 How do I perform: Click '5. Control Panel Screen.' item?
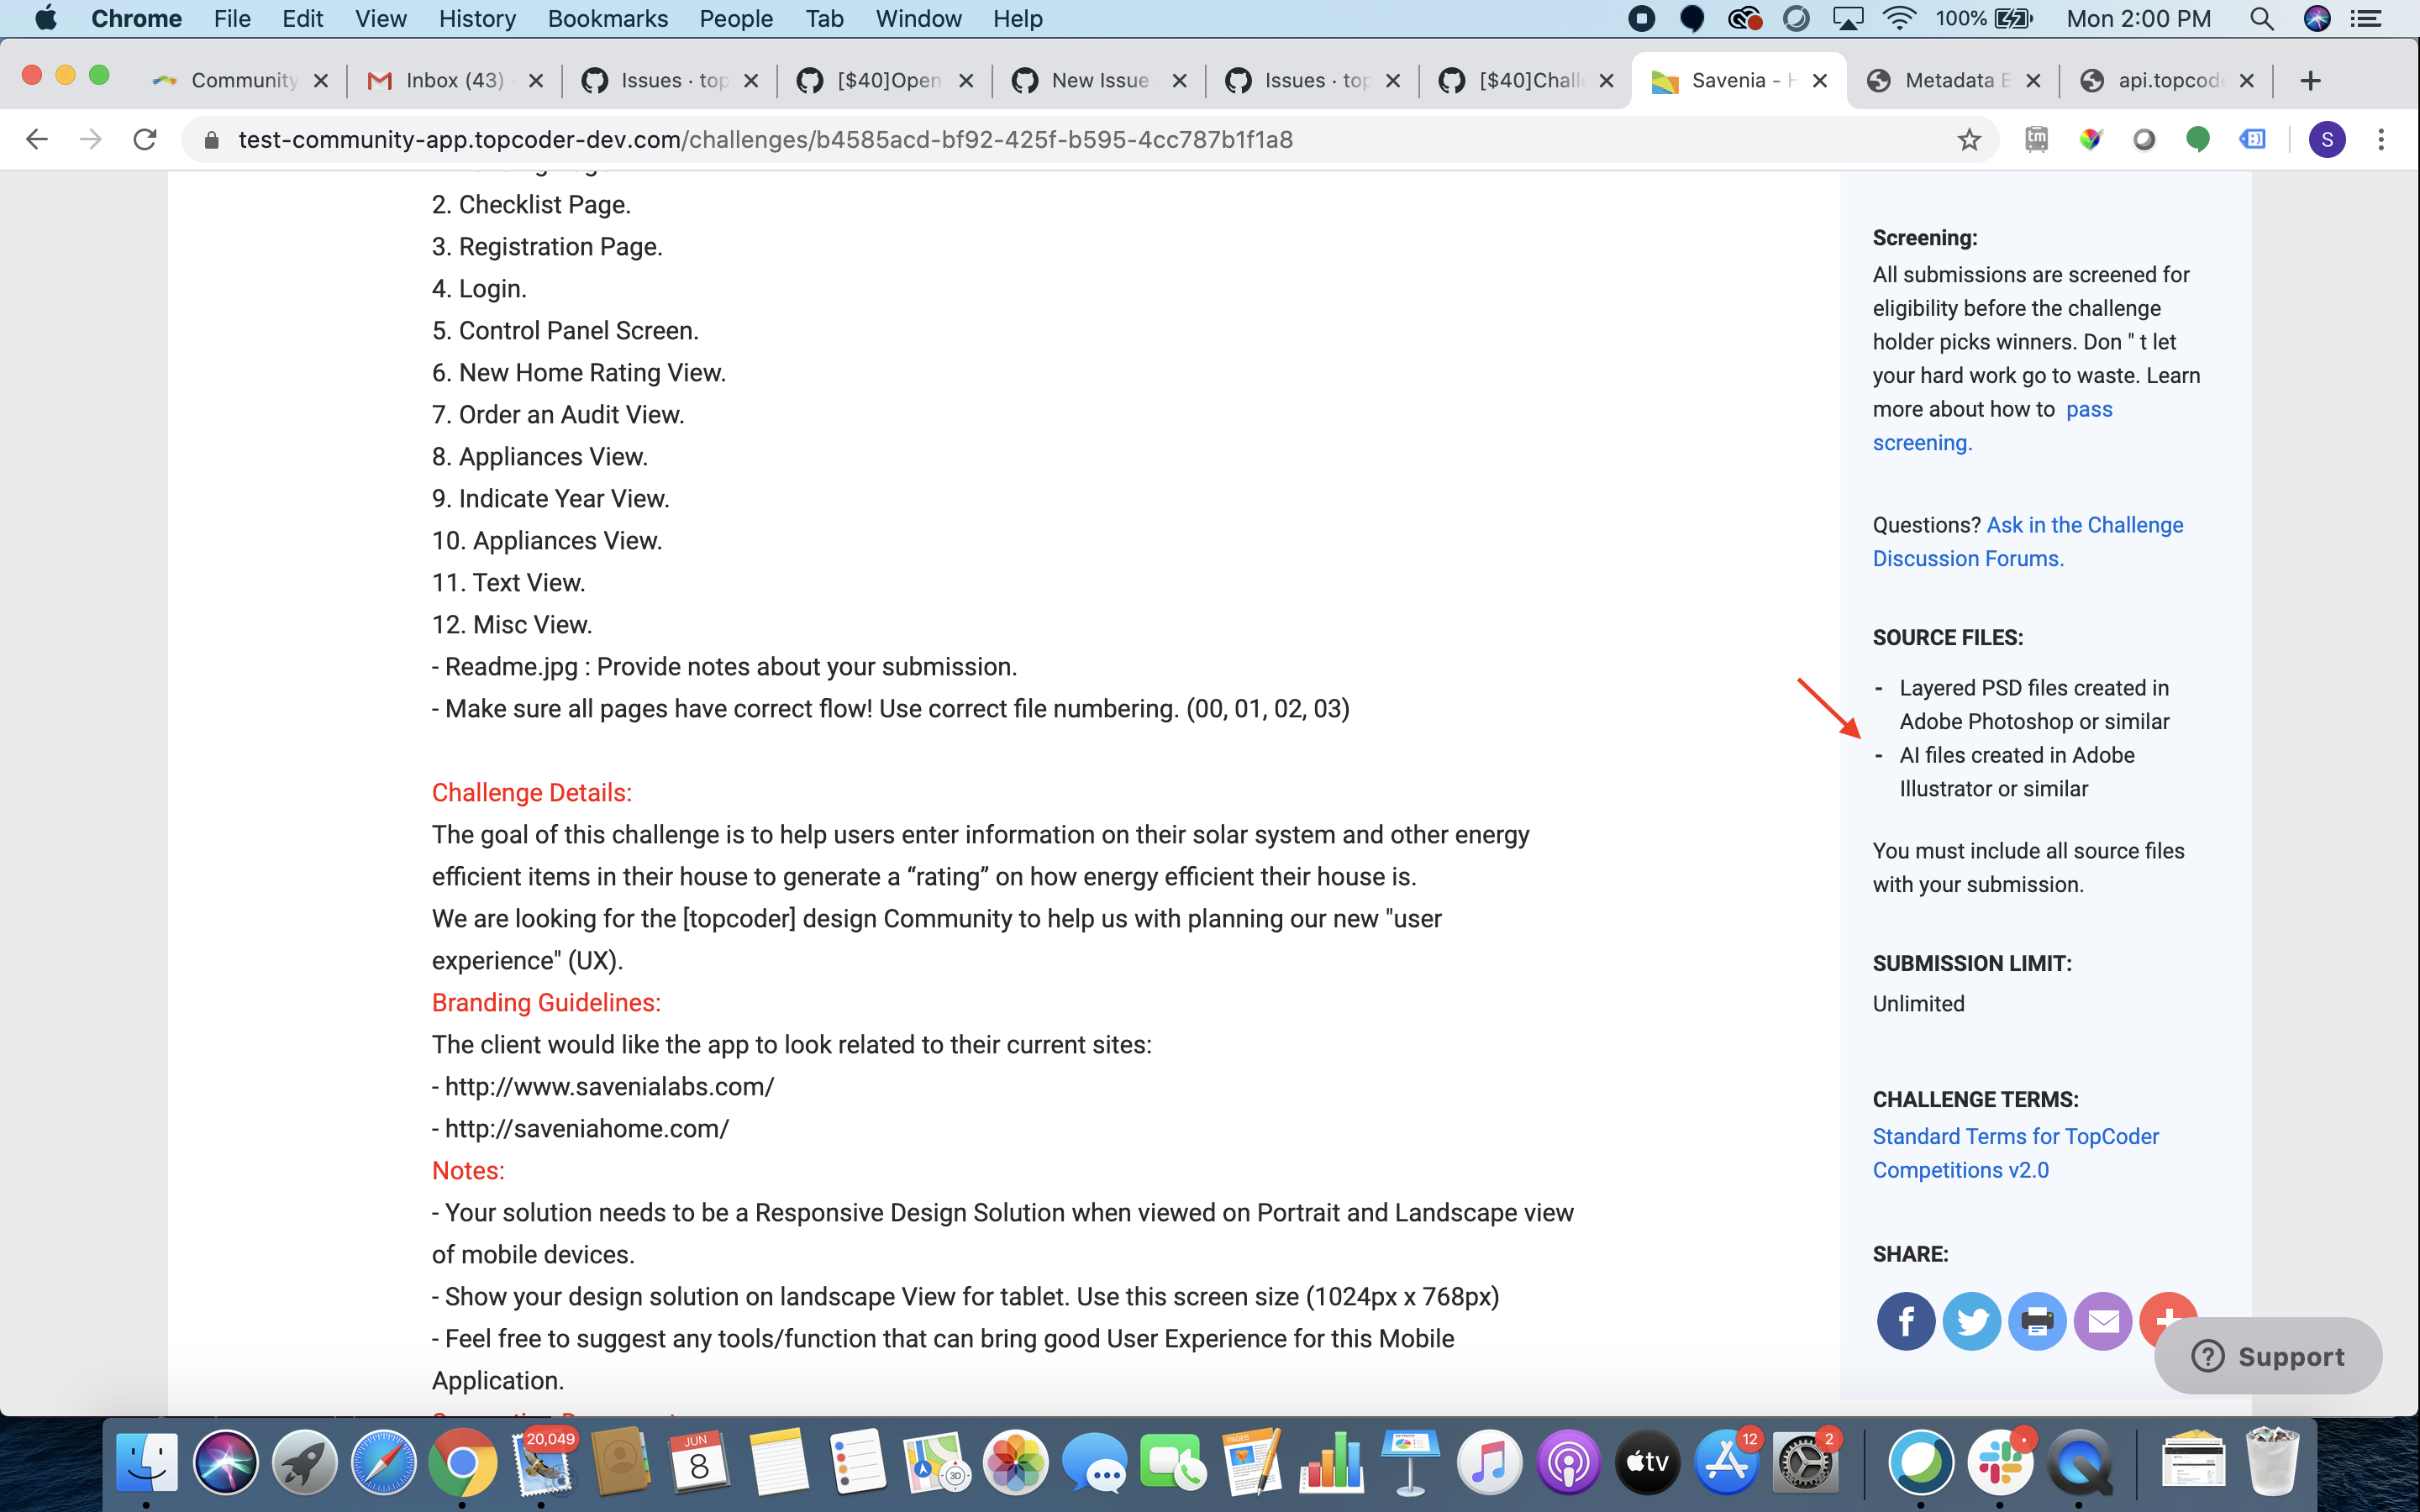(x=565, y=330)
